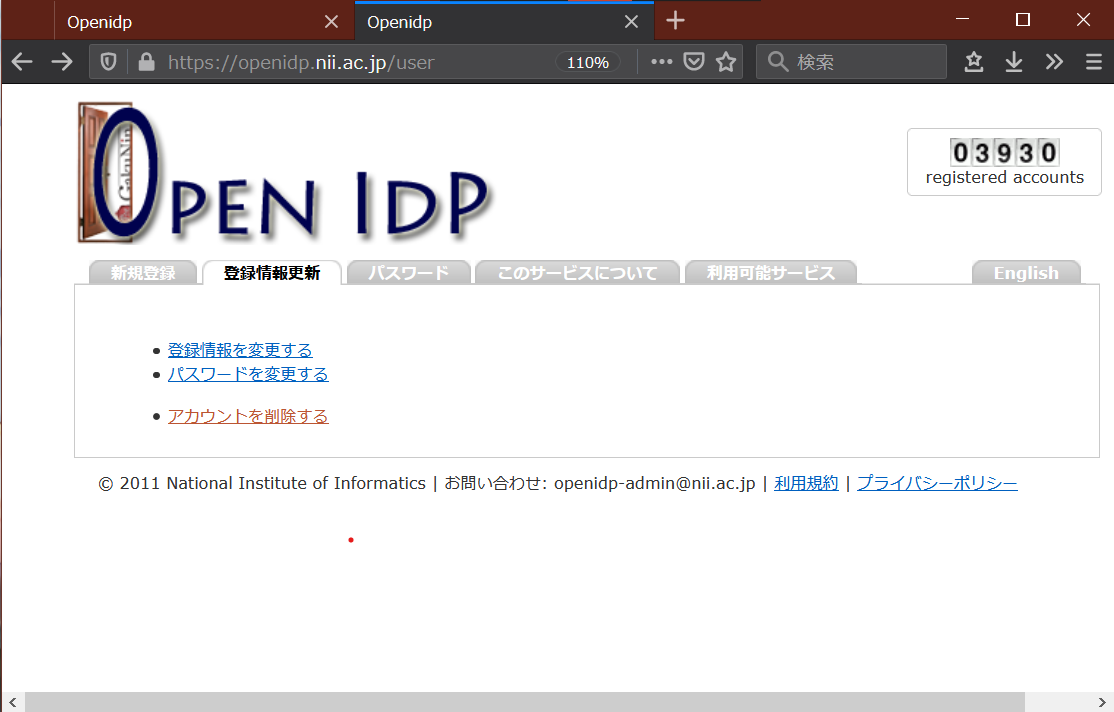The image size is (1114, 712).
Task: Open プライバシーポリシー footer link
Action: coord(937,483)
